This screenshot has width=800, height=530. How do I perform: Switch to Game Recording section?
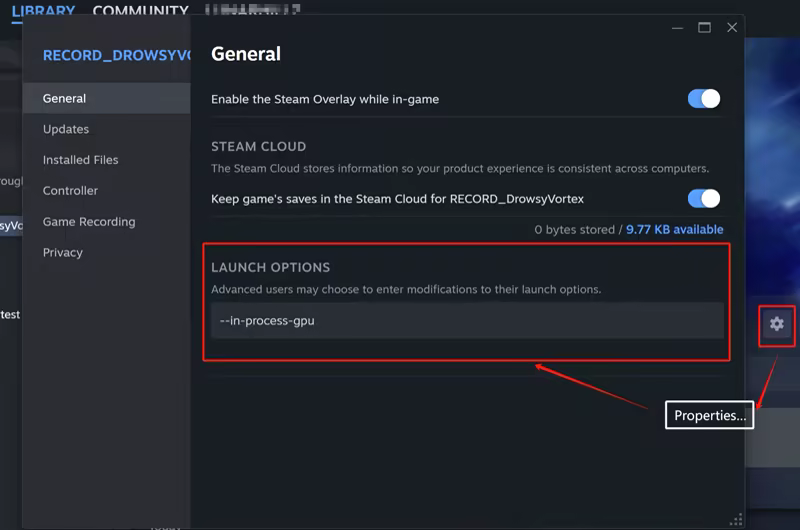(89, 222)
